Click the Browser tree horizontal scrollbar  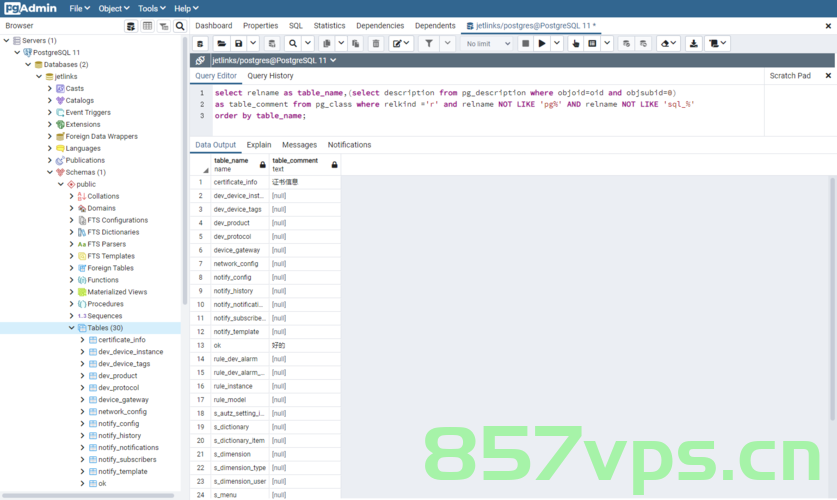88,496
